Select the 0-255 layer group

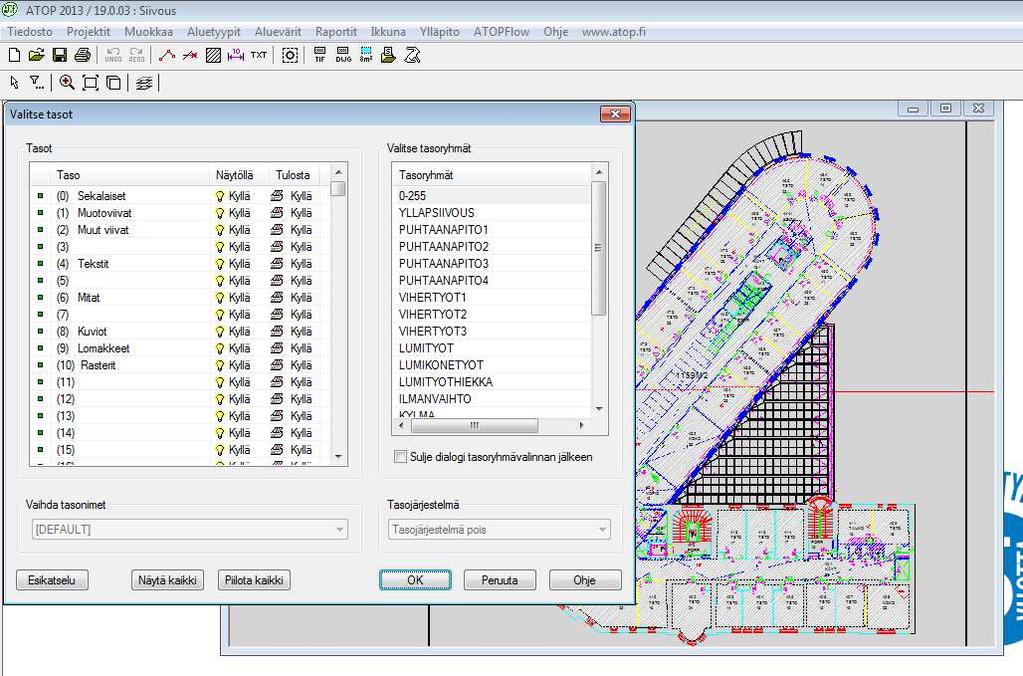point(492,196)
